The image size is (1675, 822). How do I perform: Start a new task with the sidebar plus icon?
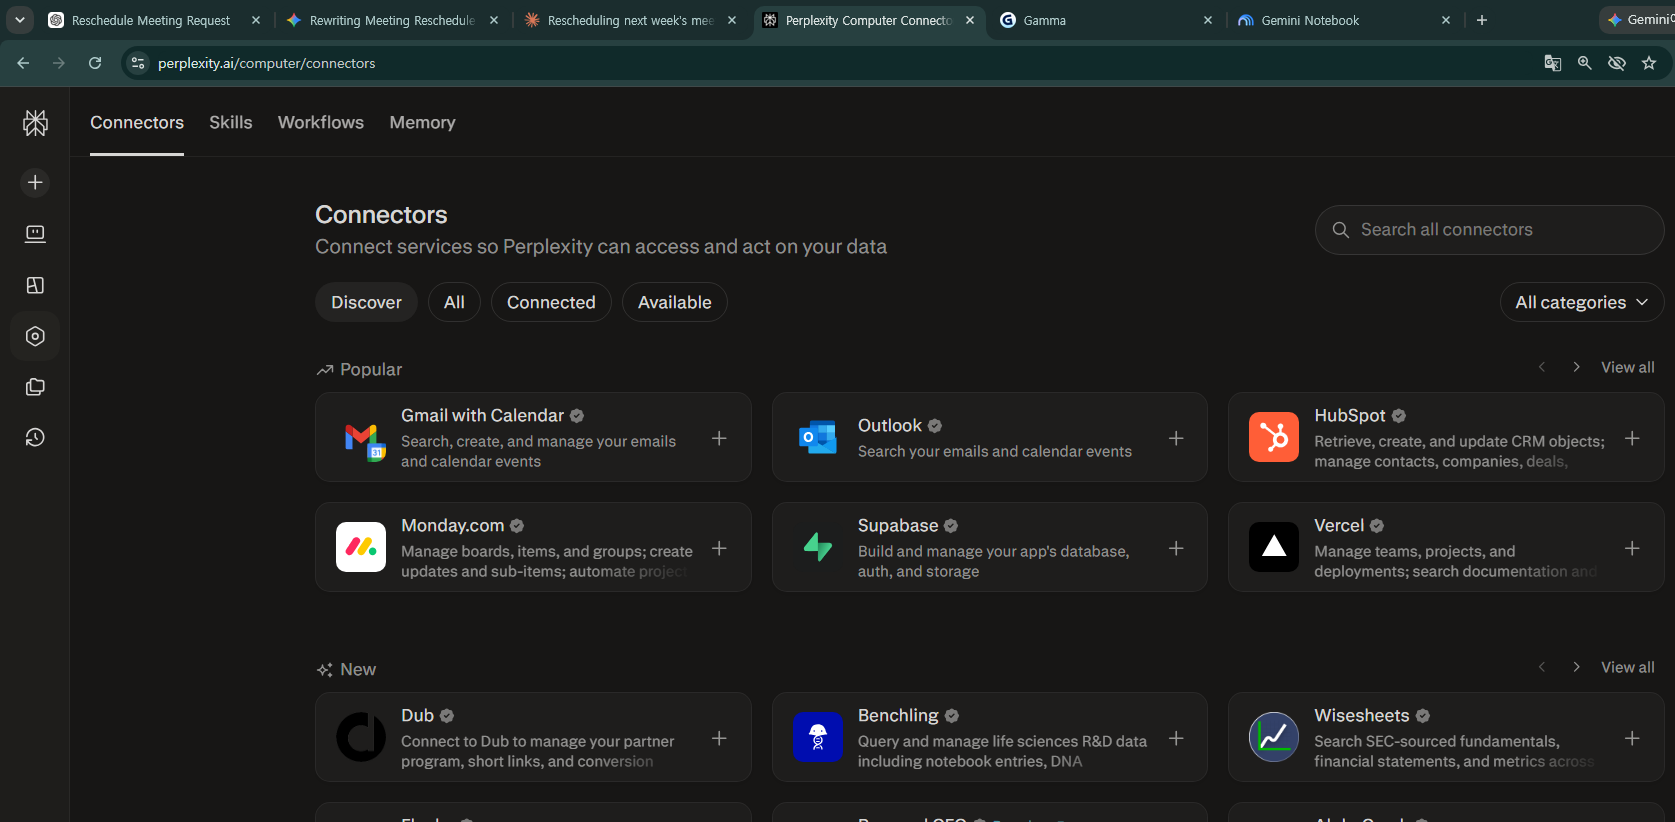[35, 182]
